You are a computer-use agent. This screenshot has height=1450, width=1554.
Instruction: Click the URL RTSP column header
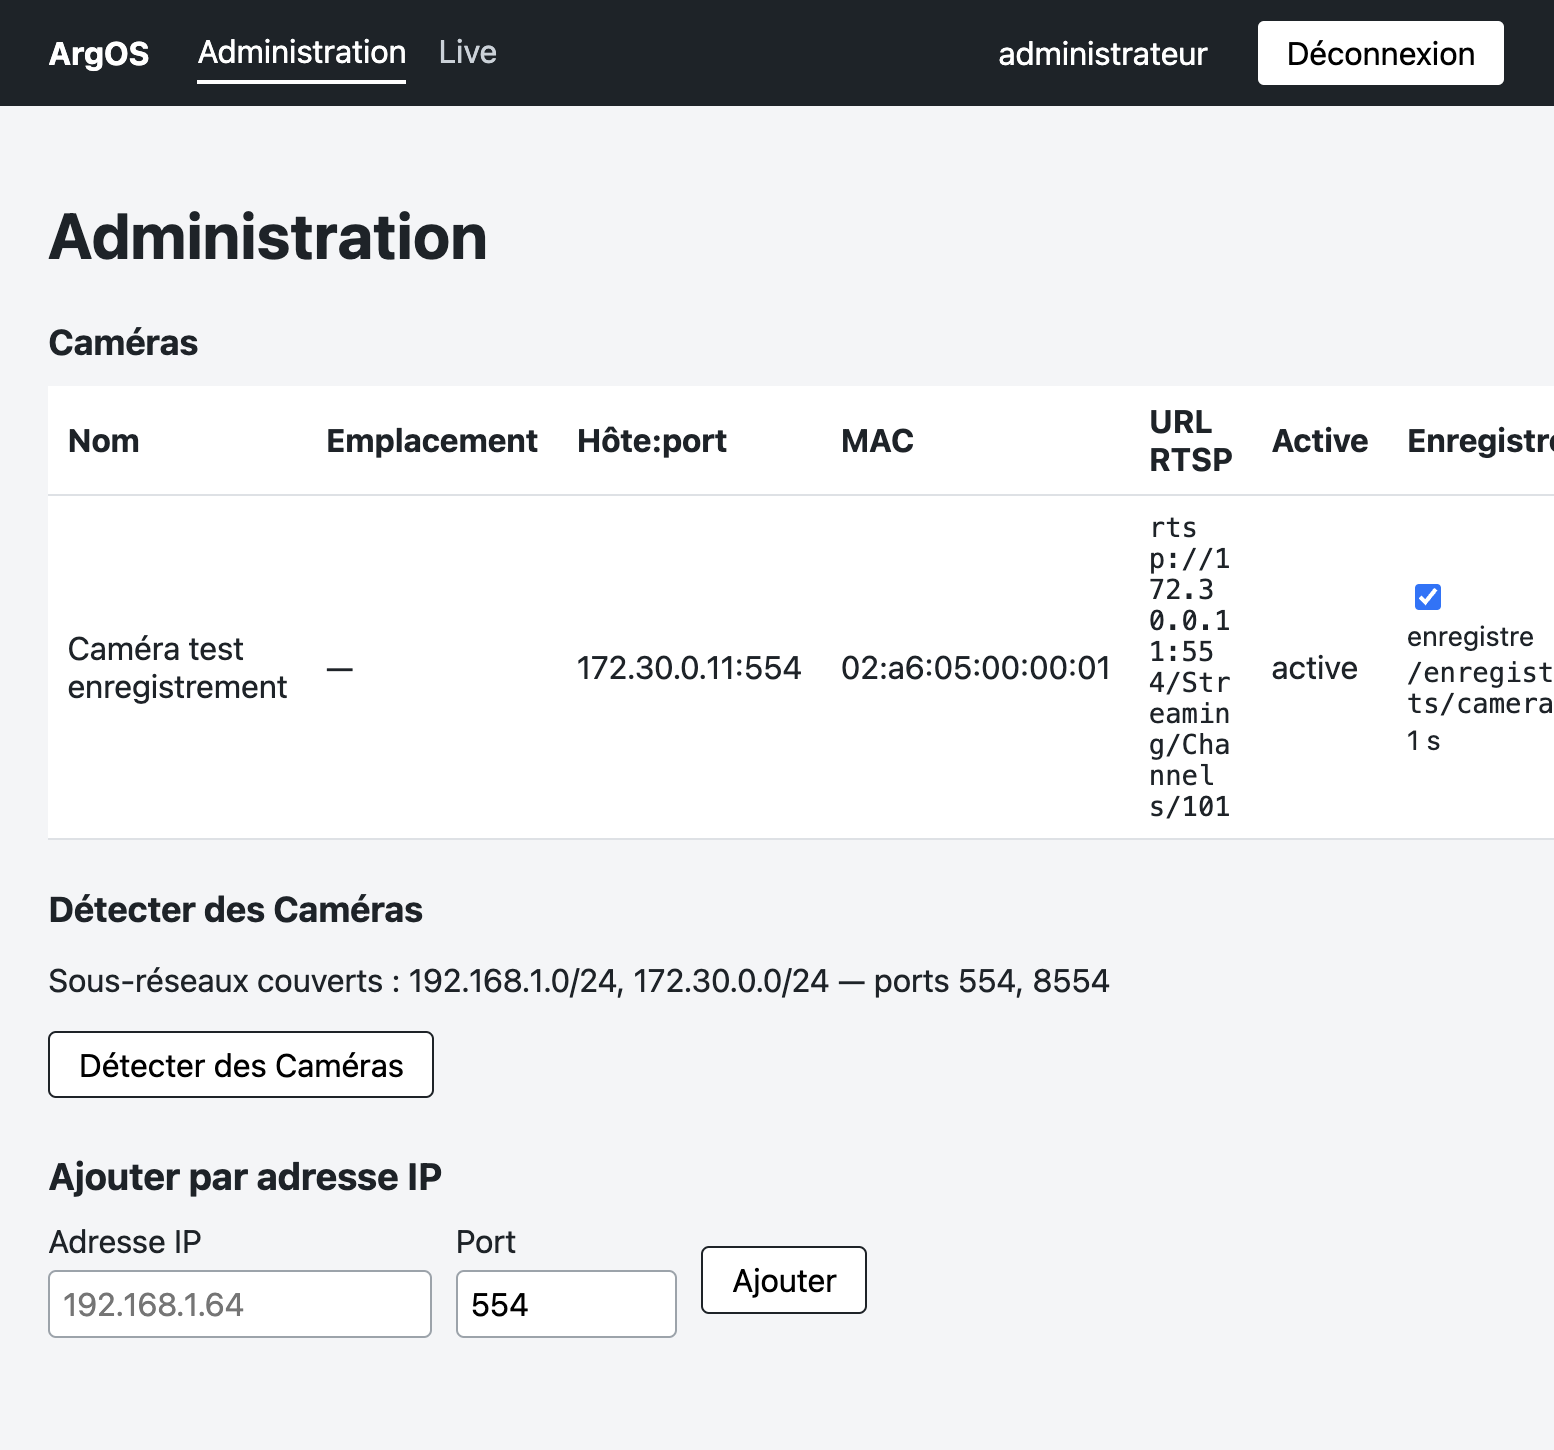1190,441
